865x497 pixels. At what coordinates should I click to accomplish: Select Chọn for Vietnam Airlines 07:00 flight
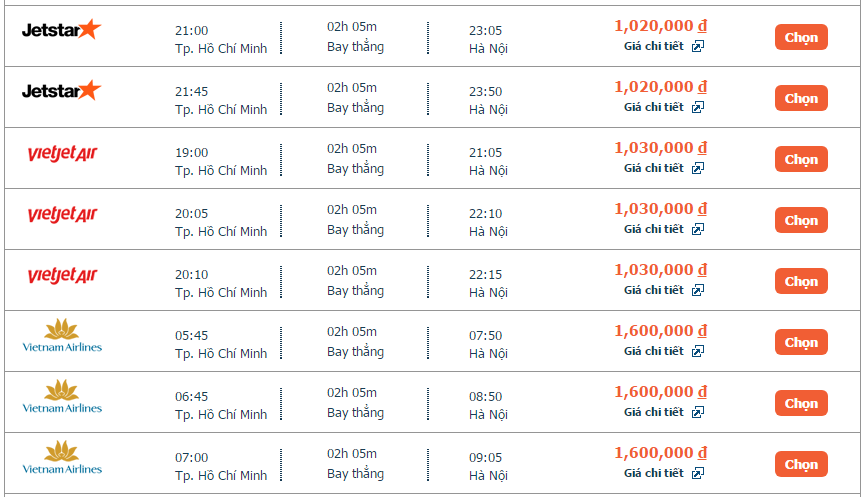pos(801,464)
